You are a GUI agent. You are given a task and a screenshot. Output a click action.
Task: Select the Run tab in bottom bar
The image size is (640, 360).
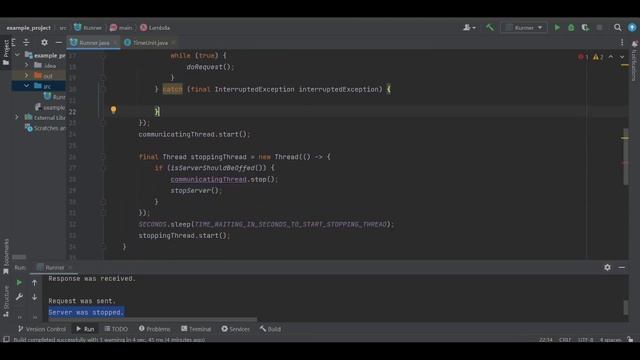click(85, 329)
